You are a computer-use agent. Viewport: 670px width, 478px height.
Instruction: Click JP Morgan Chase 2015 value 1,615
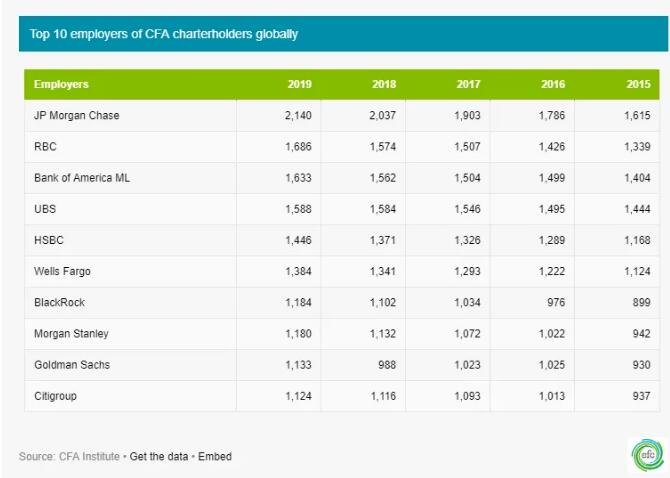(638, 115)
